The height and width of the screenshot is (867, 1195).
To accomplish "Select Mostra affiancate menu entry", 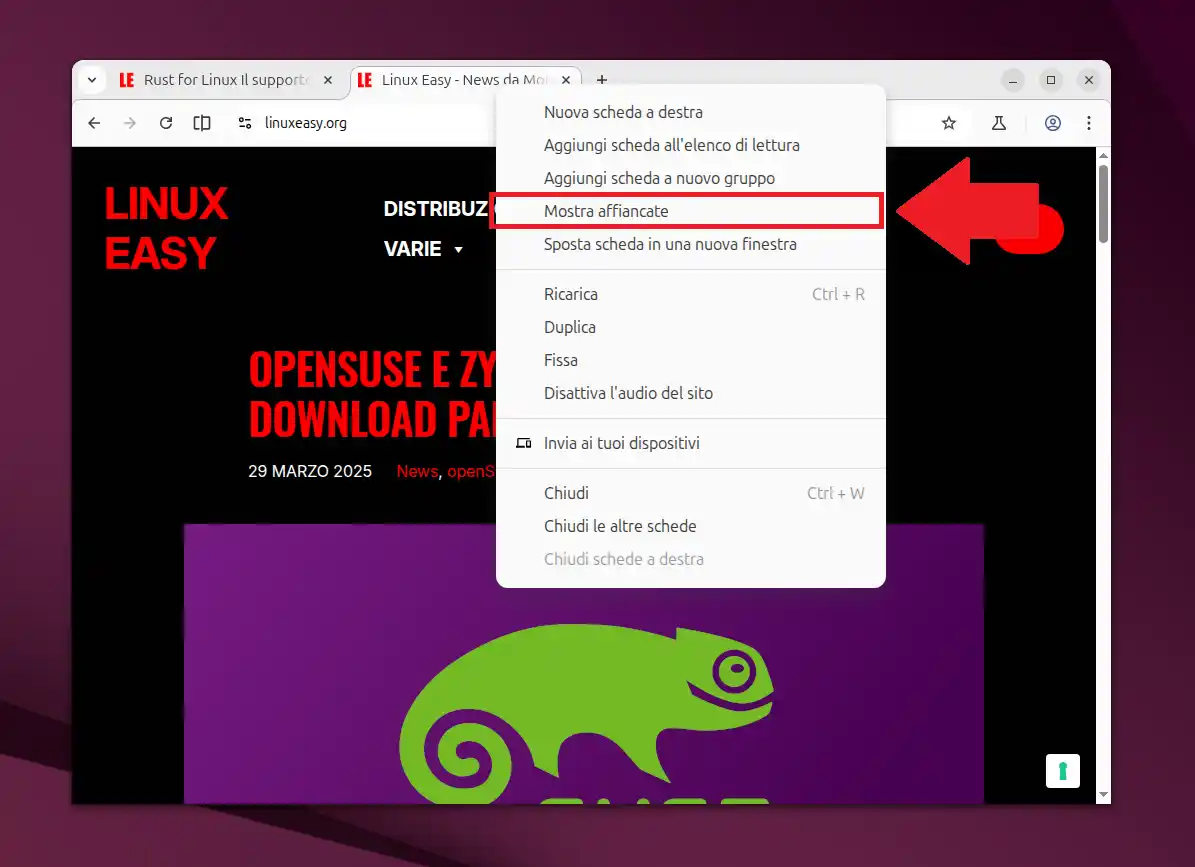I will click(x=690, y=211).
